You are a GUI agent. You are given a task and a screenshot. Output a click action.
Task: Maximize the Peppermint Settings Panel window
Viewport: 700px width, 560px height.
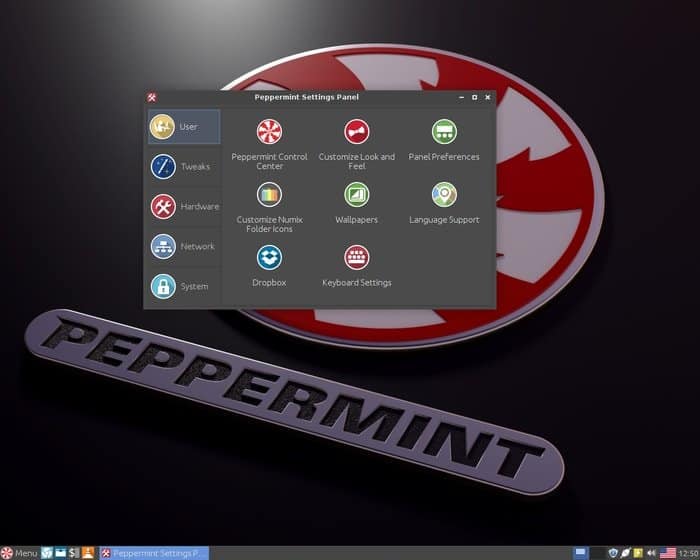pos(475,97)
